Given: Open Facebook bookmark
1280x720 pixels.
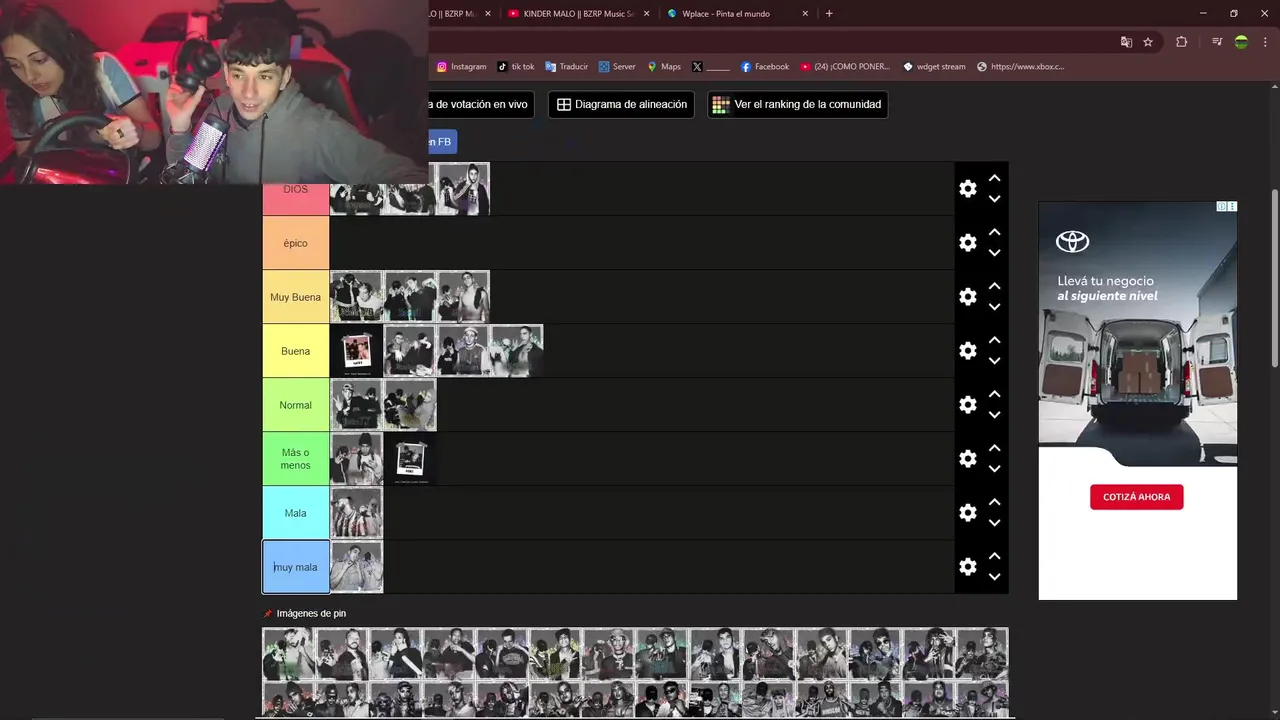Looking at the screenshot, I should coord(765,67).
